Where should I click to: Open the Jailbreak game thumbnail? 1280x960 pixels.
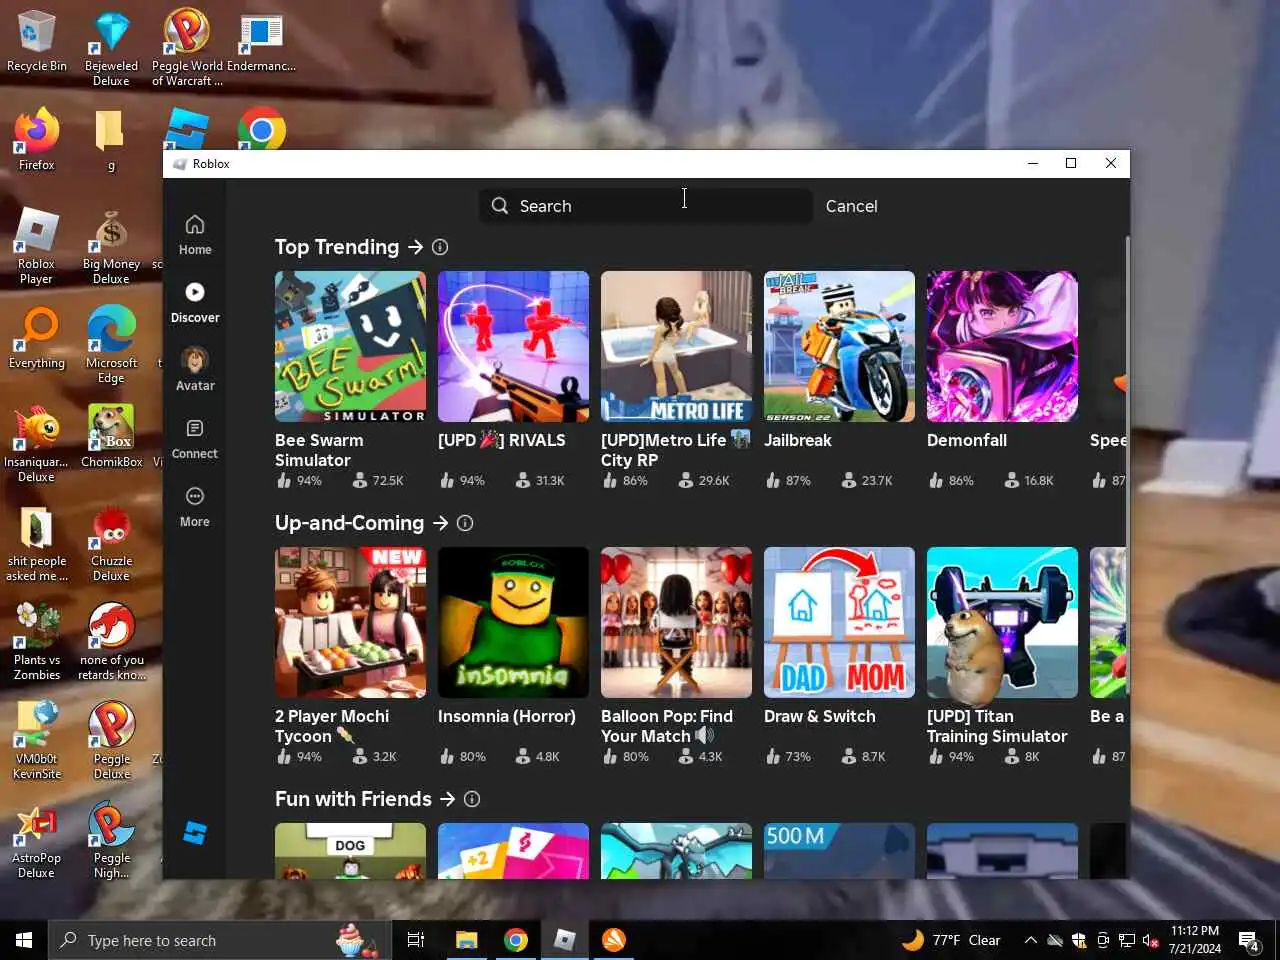[839, 346]
